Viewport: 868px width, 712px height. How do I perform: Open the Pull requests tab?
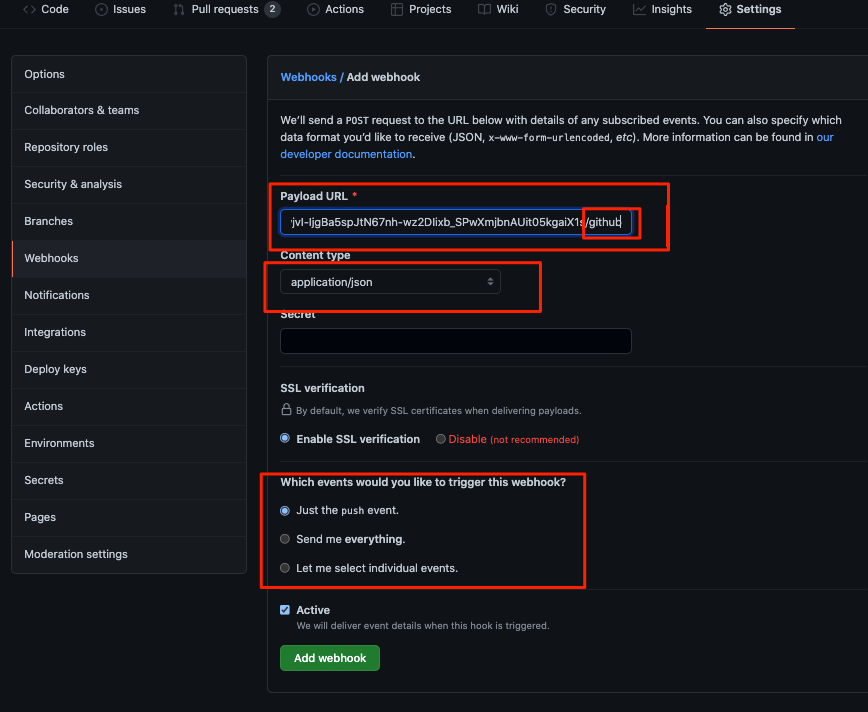coord(226,9)
